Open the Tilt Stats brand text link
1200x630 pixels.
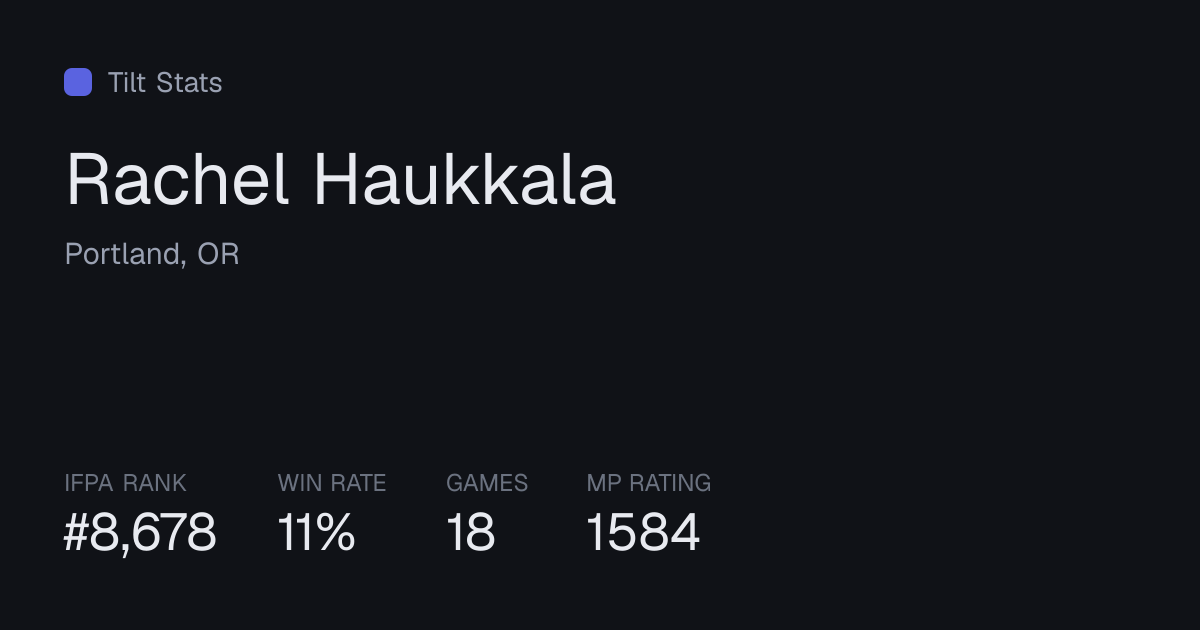coord(165,82)
